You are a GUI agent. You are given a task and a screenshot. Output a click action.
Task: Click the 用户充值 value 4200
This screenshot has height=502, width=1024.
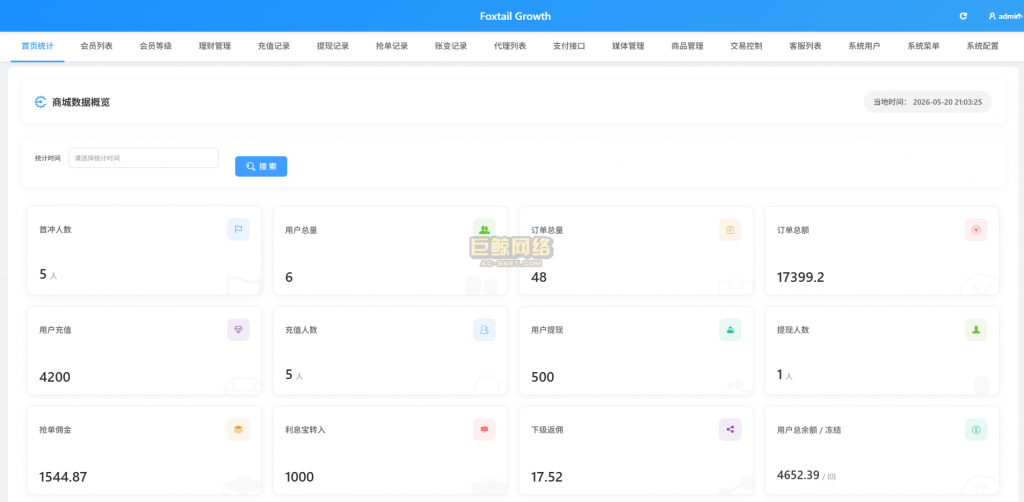55,377
